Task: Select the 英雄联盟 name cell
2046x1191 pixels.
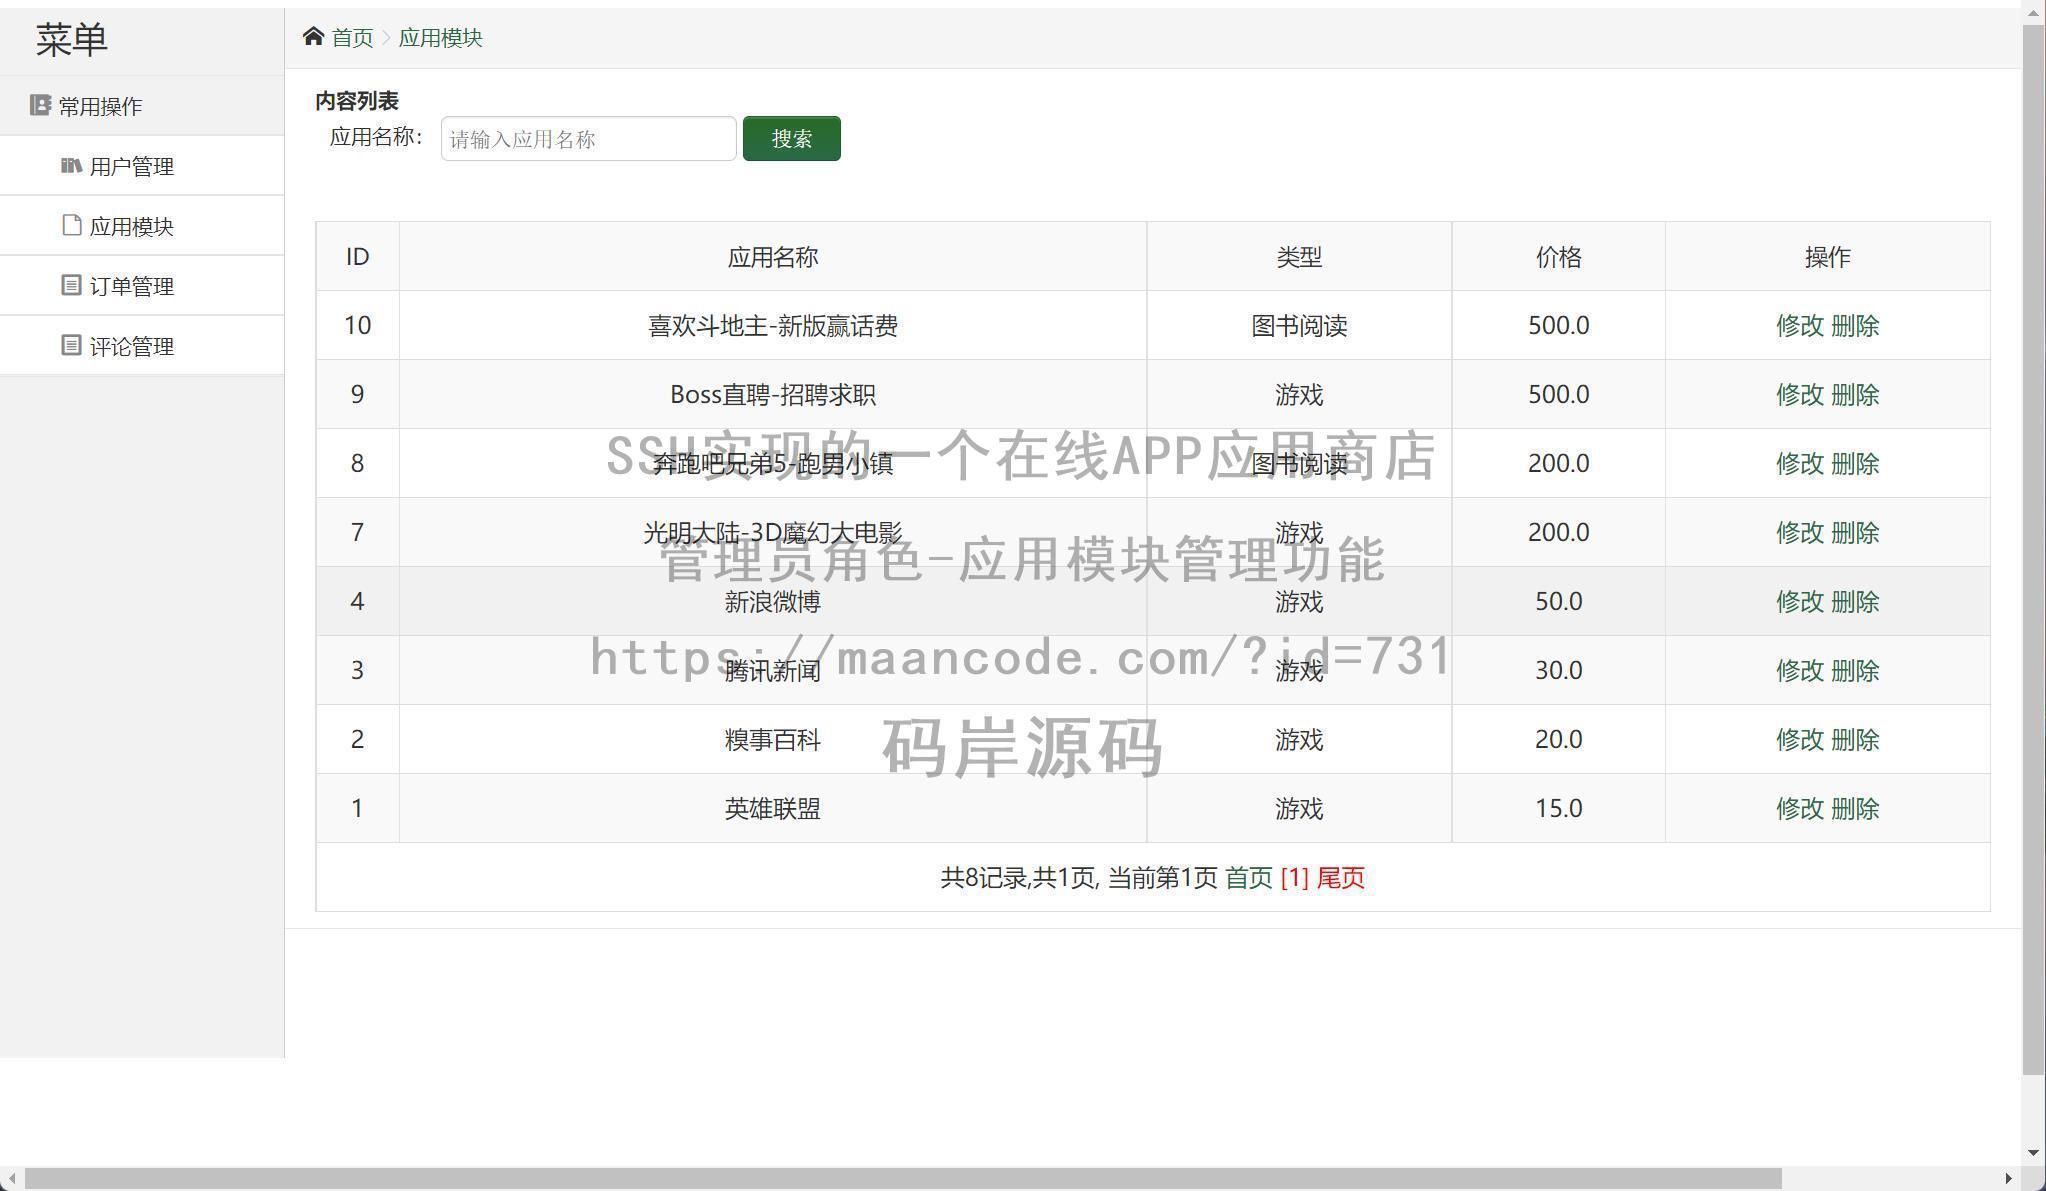Action: click(773, 809)
